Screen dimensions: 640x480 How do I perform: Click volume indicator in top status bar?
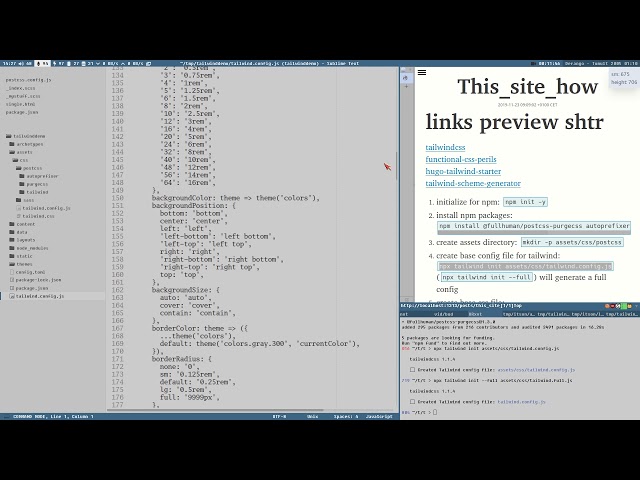25,64
